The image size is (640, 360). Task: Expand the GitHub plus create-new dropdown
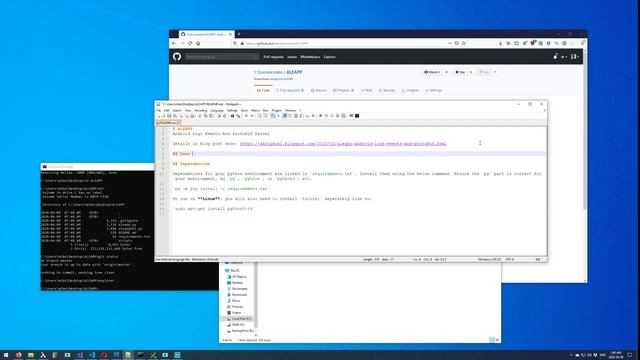pyautogui.click(x=564, y=57)
